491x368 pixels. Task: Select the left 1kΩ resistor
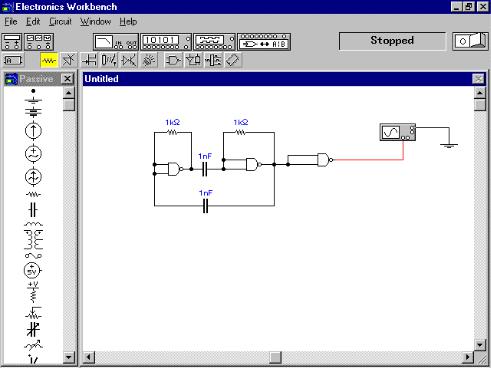coord(172,132)
